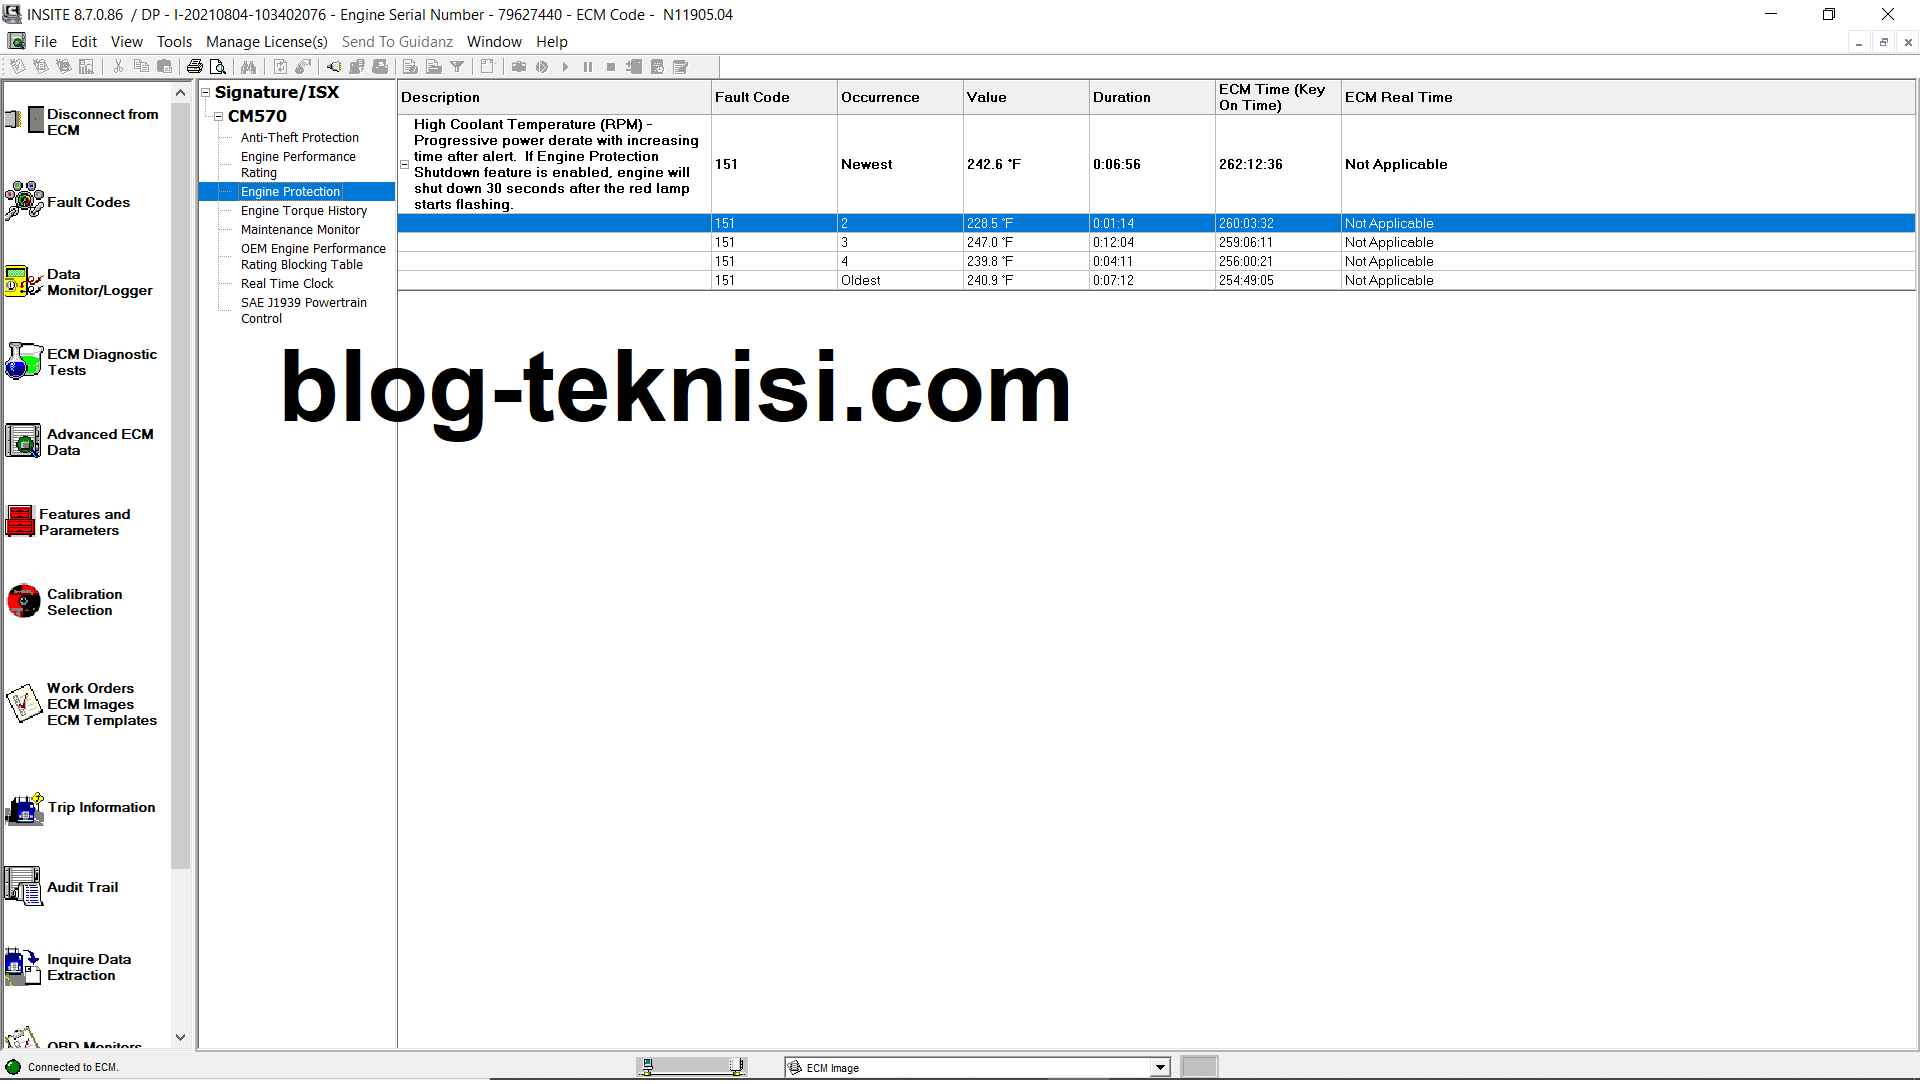
Task: Open the Manage License(s) menu
Action: click(266, 41)
